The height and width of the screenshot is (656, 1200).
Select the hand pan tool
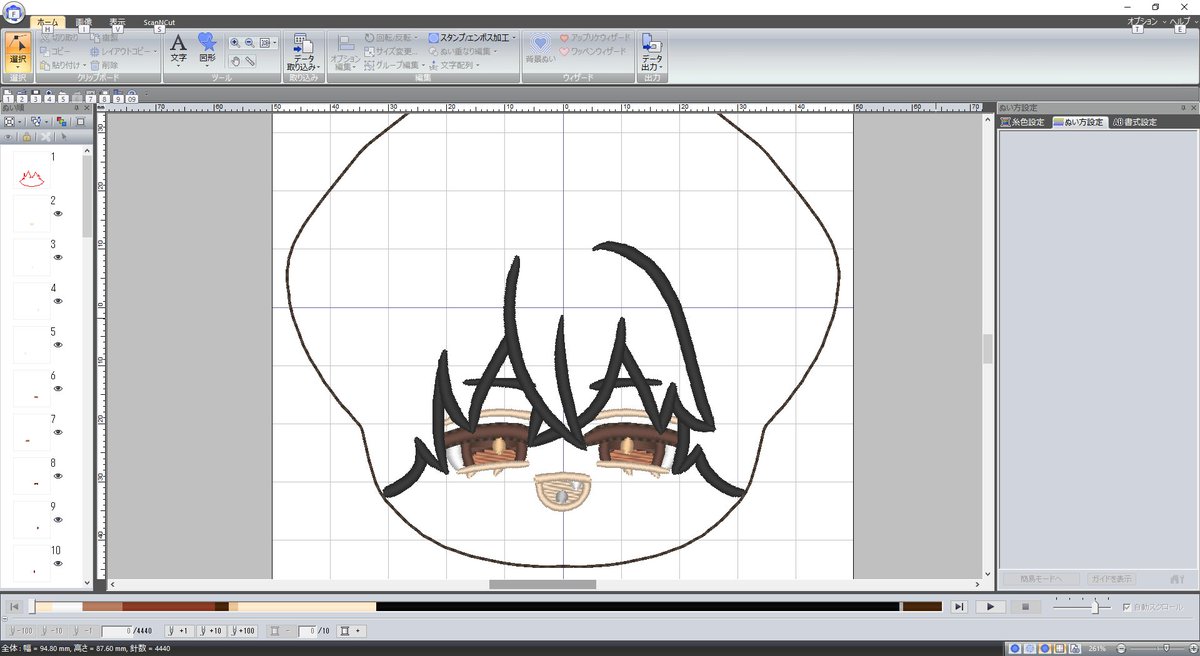235,61
